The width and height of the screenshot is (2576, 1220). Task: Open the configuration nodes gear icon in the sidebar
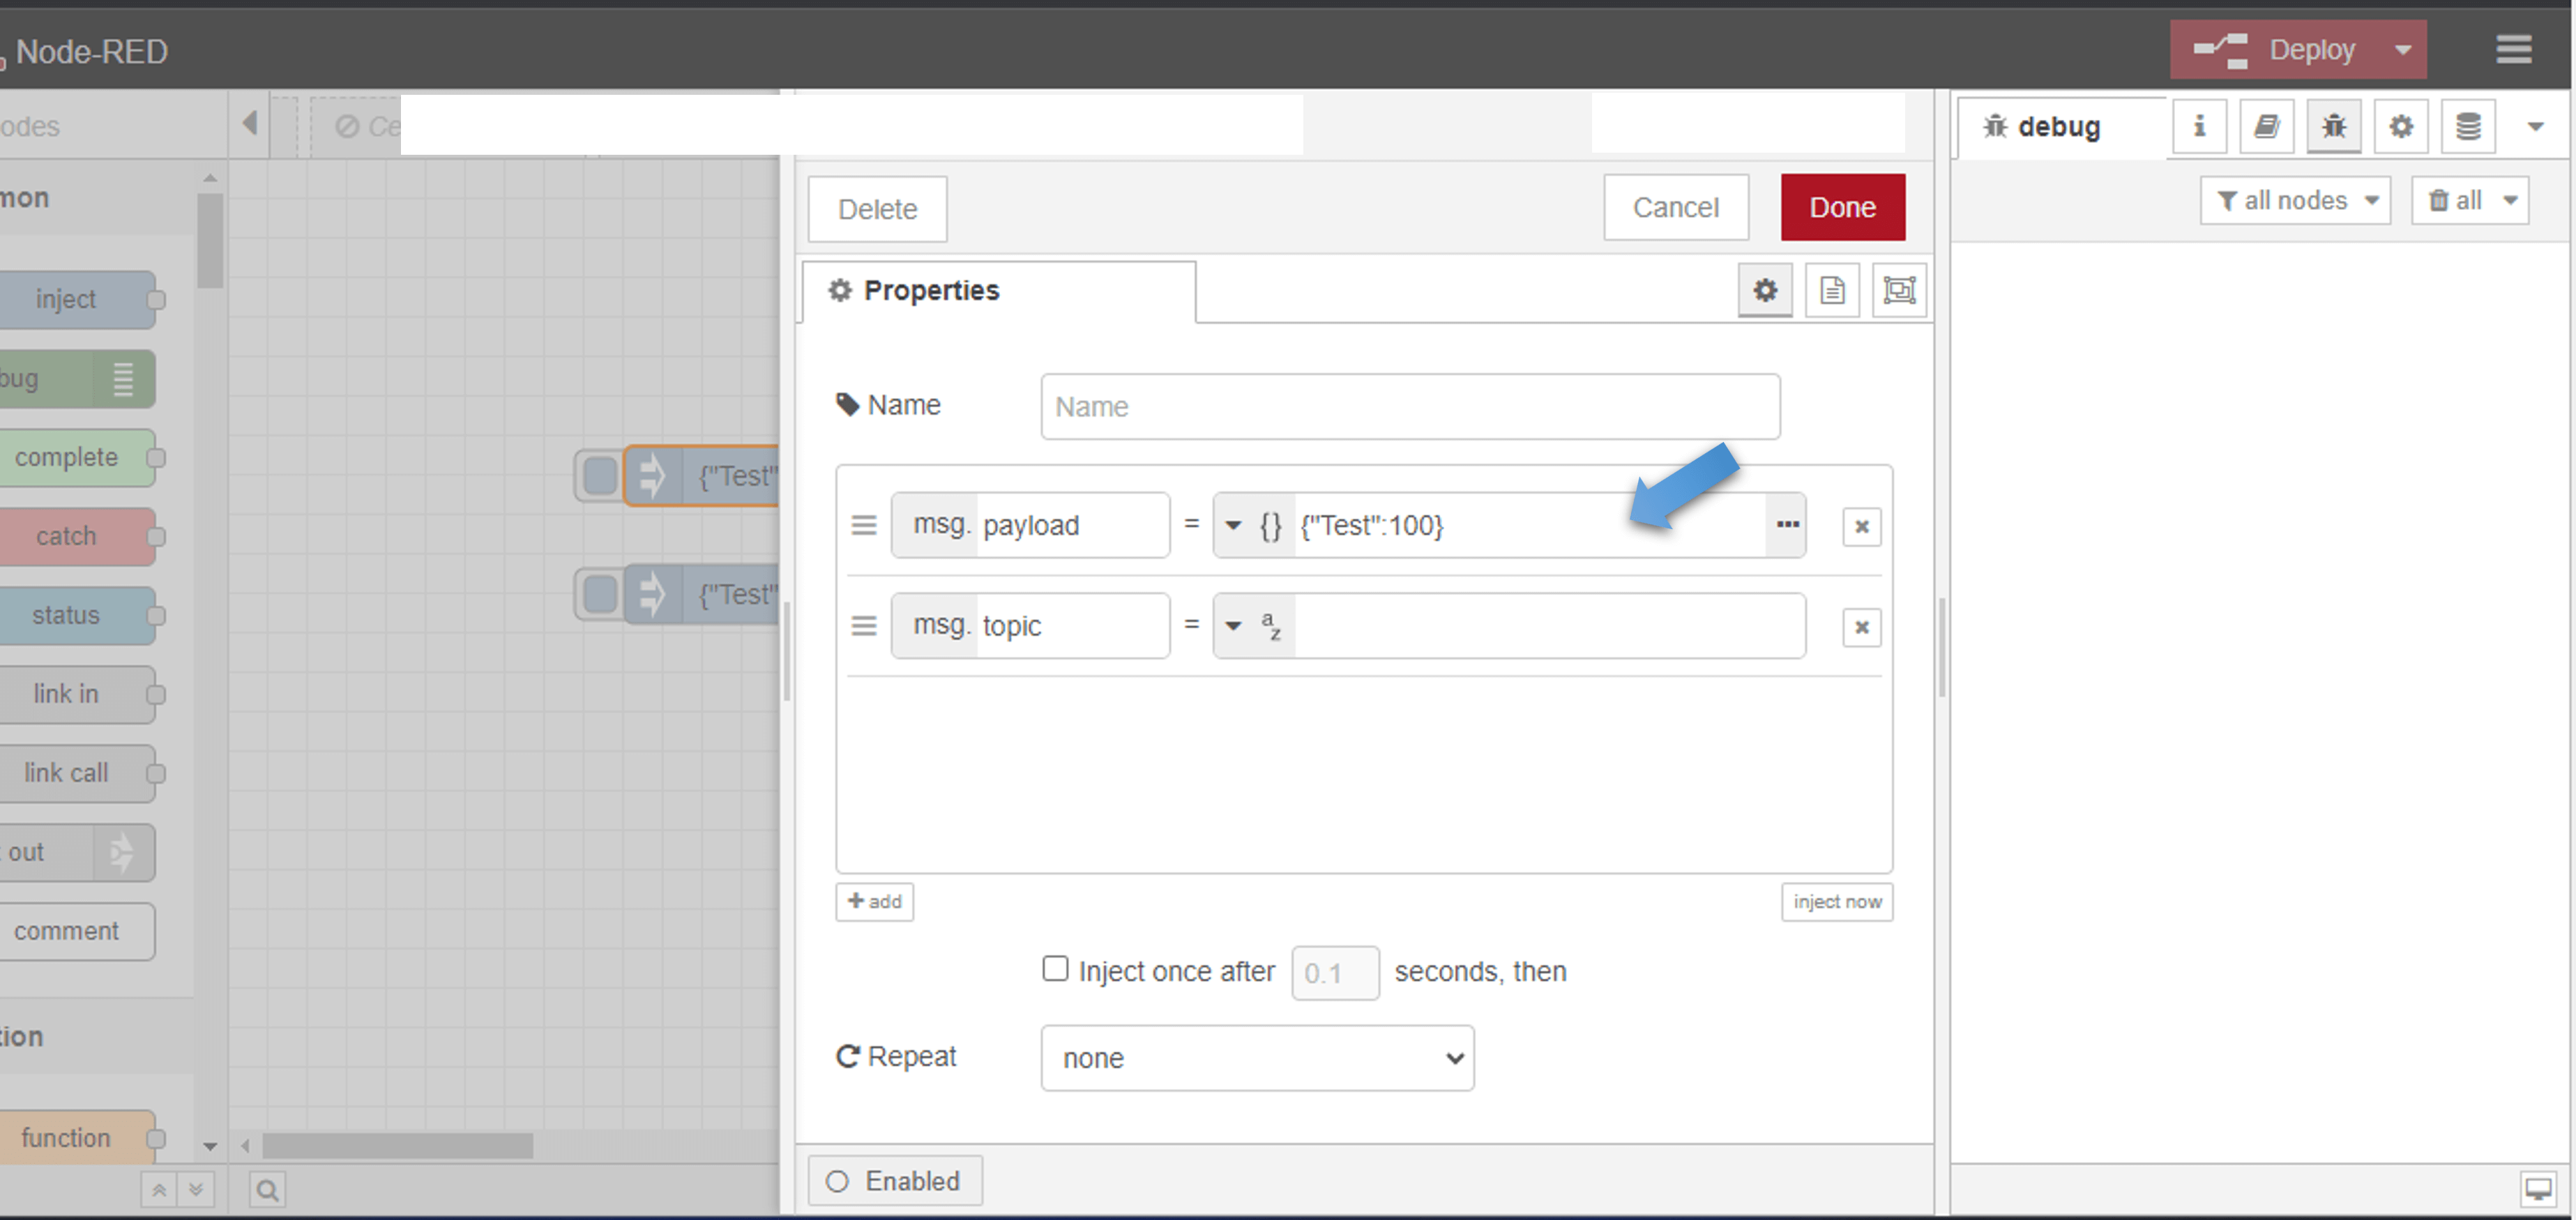coord(2401,126)
